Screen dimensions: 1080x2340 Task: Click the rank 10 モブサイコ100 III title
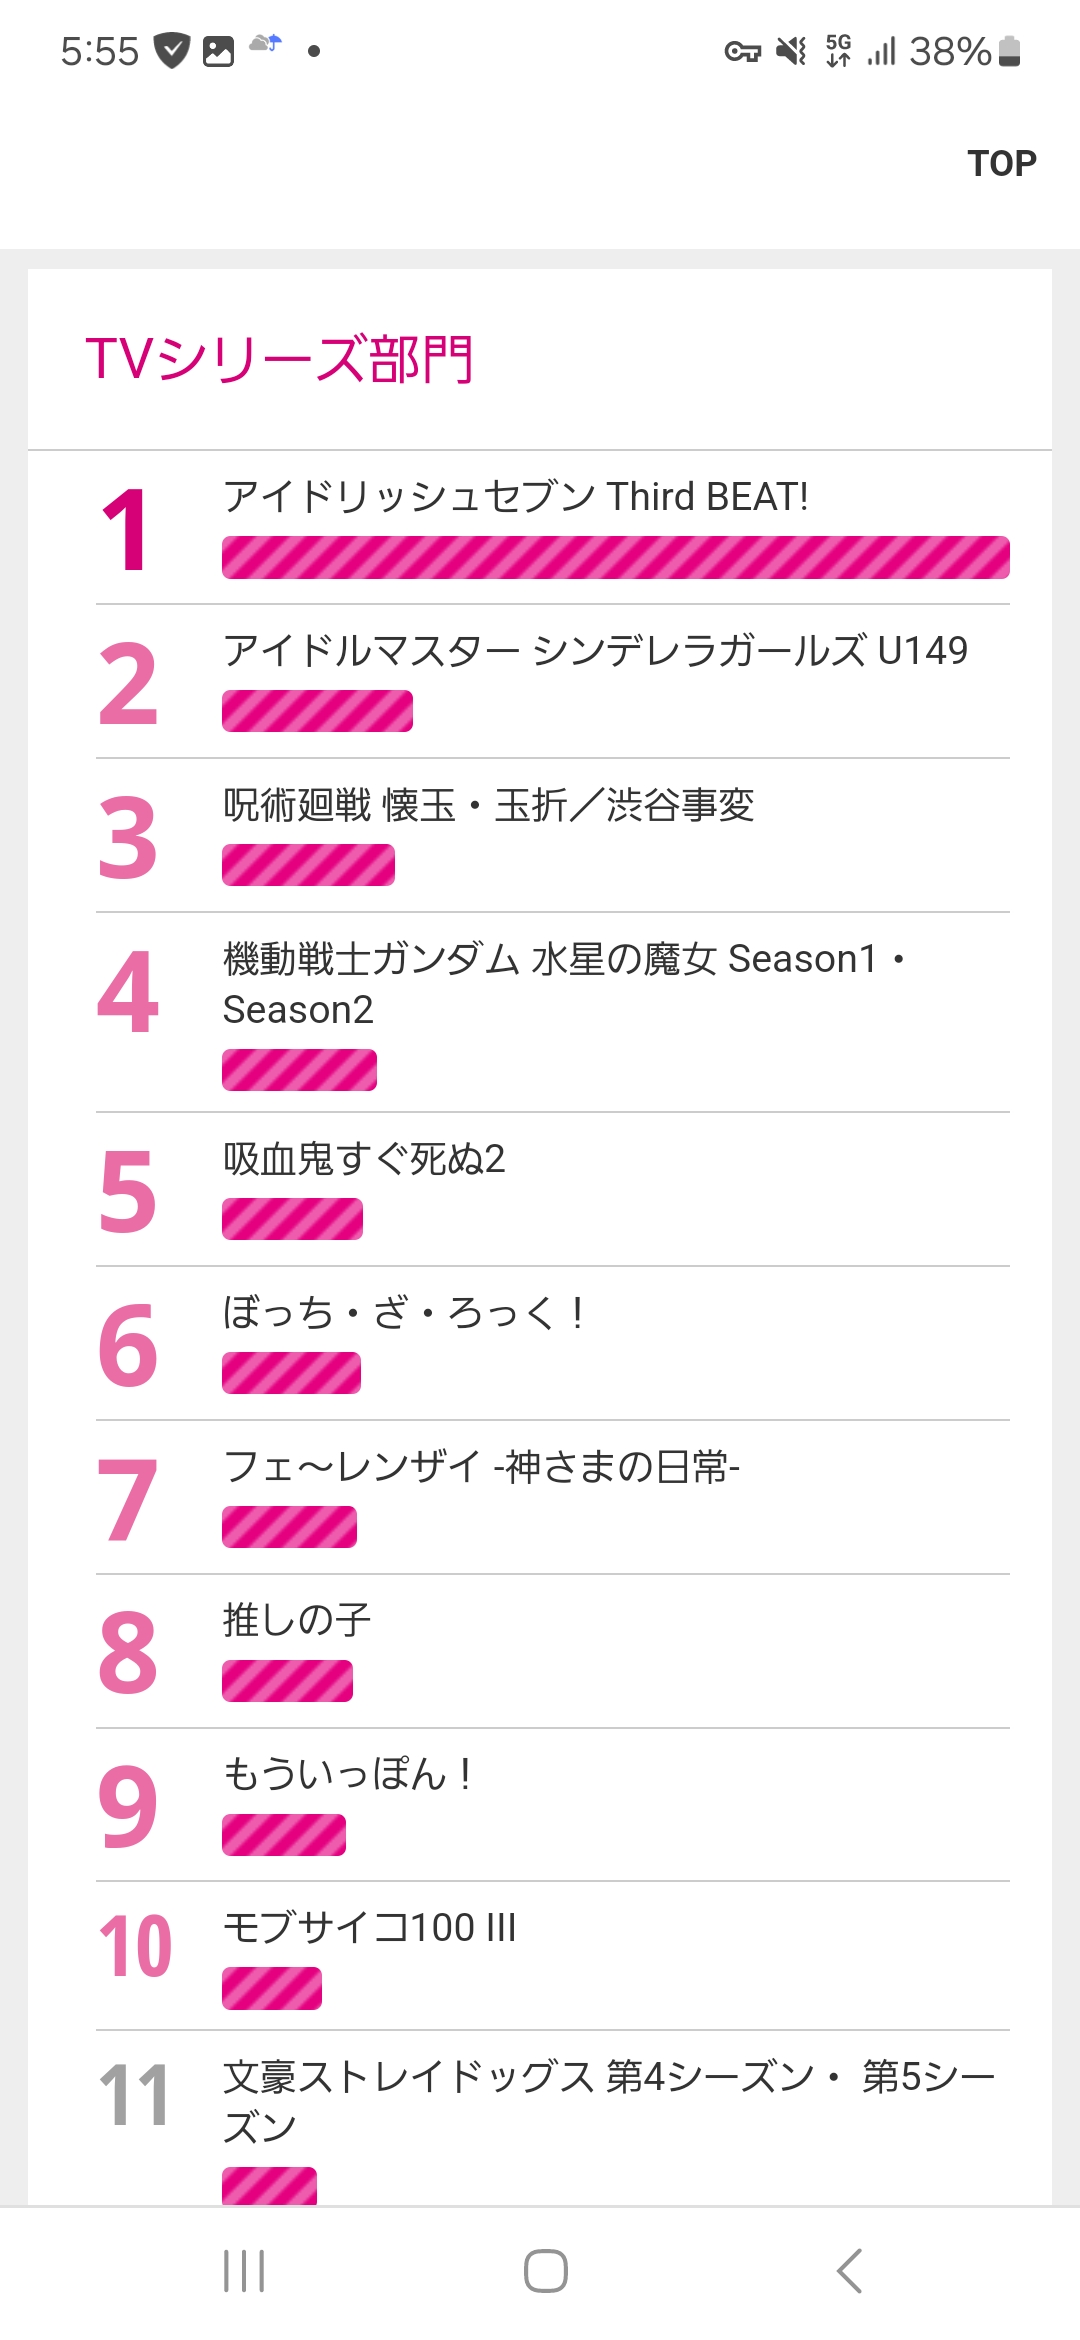(x=369, y=1927)
